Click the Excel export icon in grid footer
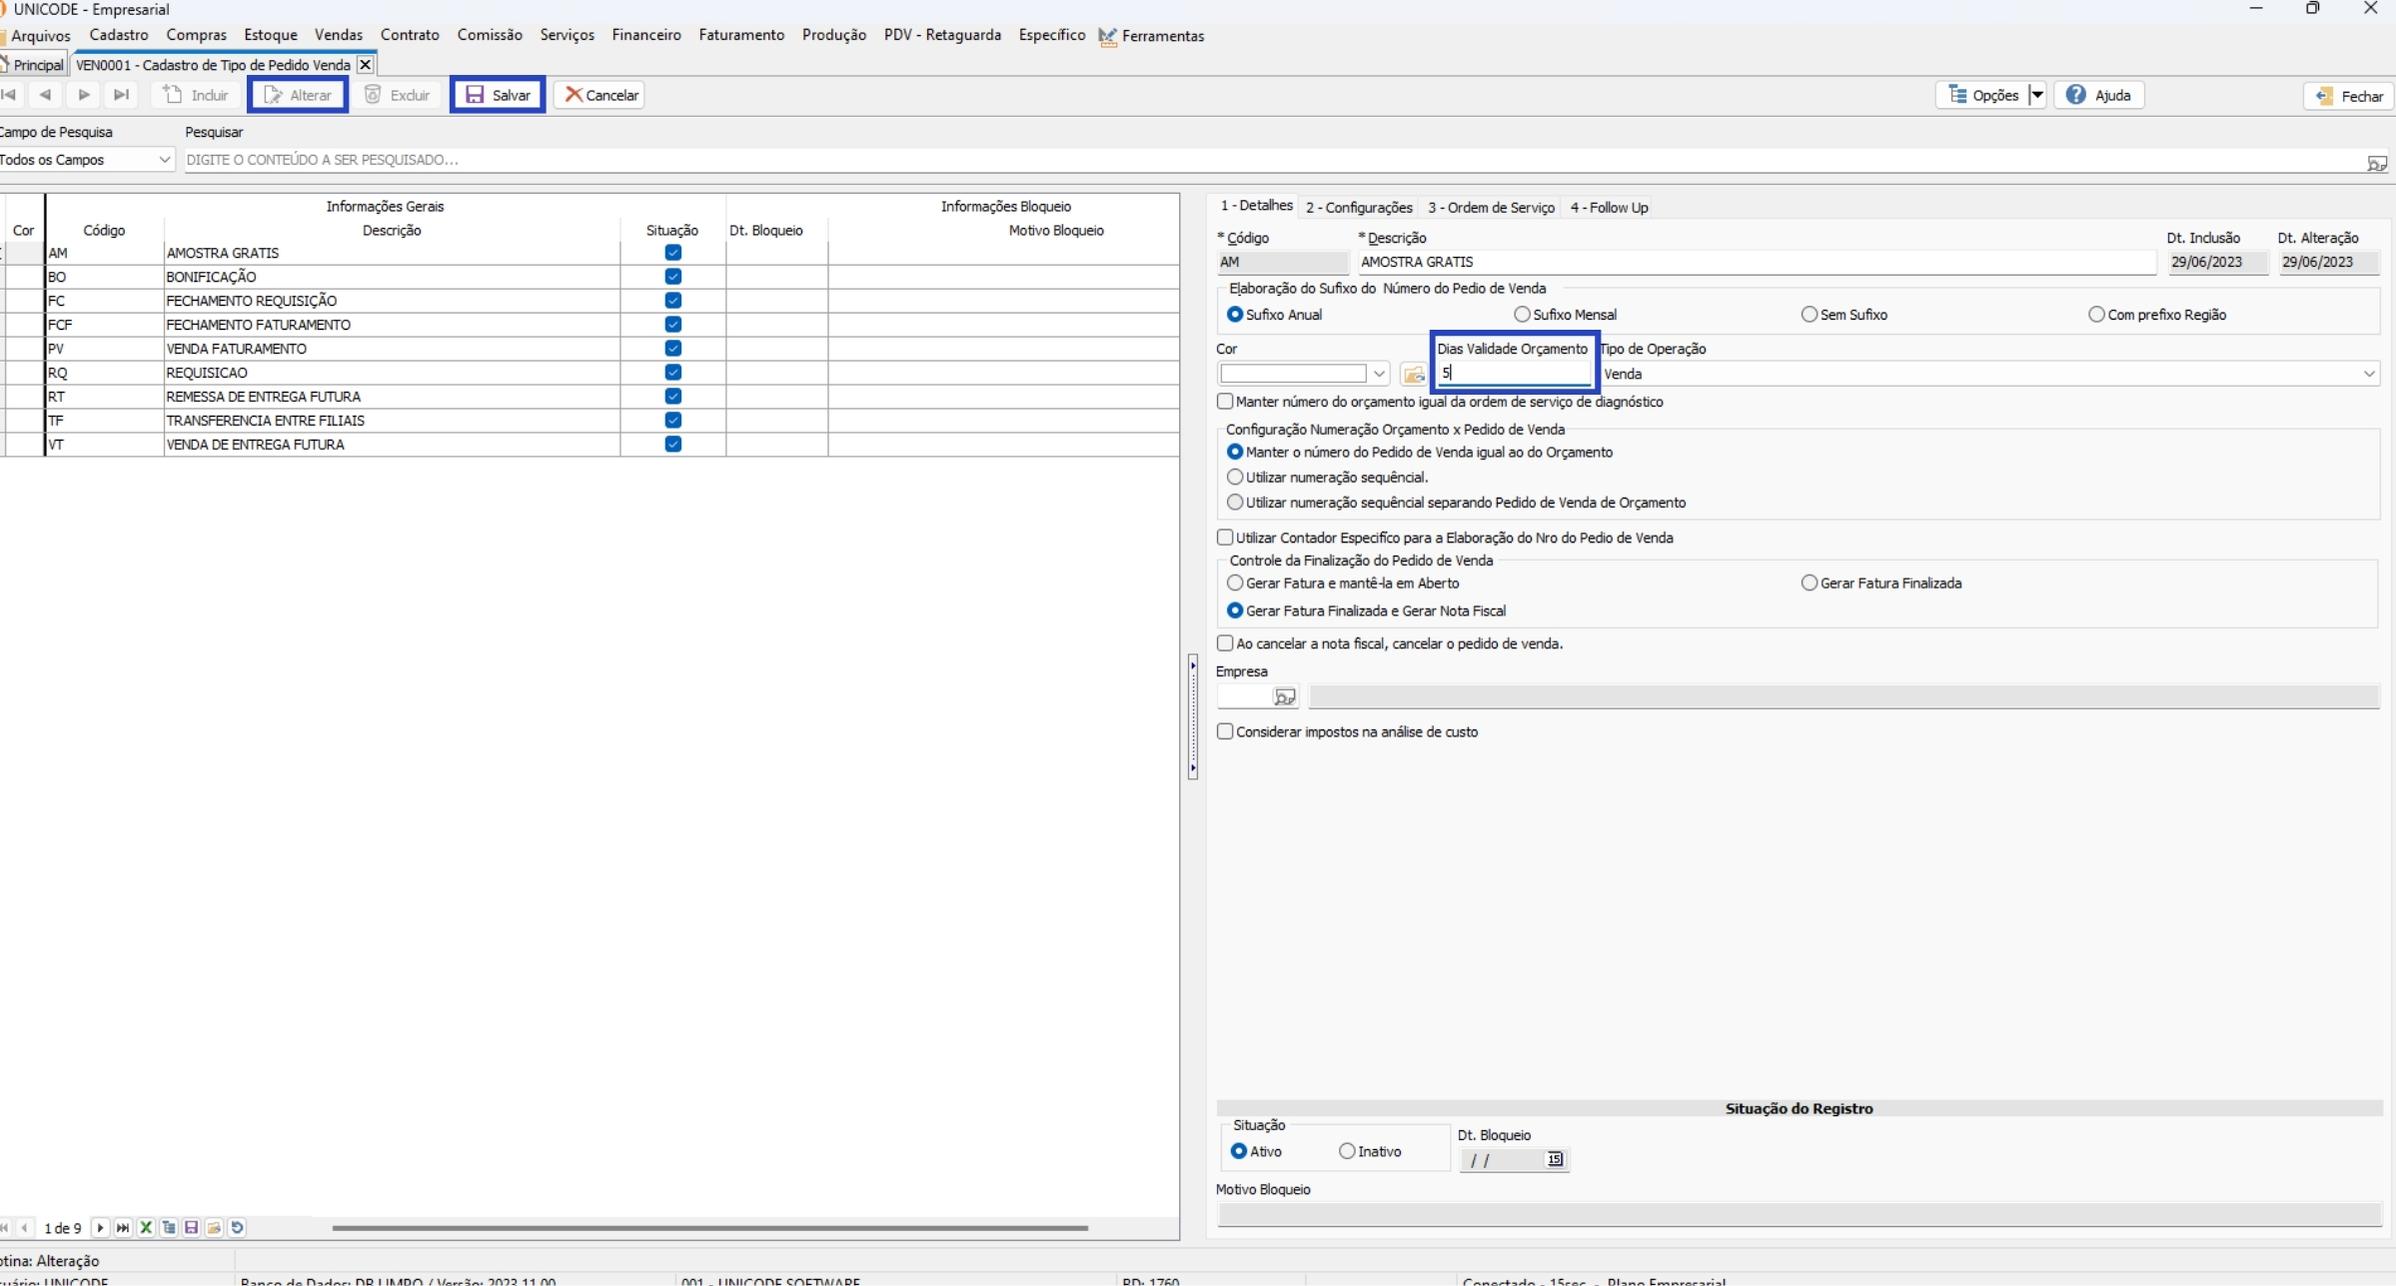This screenshot has width=2396, height=1286. point(146,1228)
